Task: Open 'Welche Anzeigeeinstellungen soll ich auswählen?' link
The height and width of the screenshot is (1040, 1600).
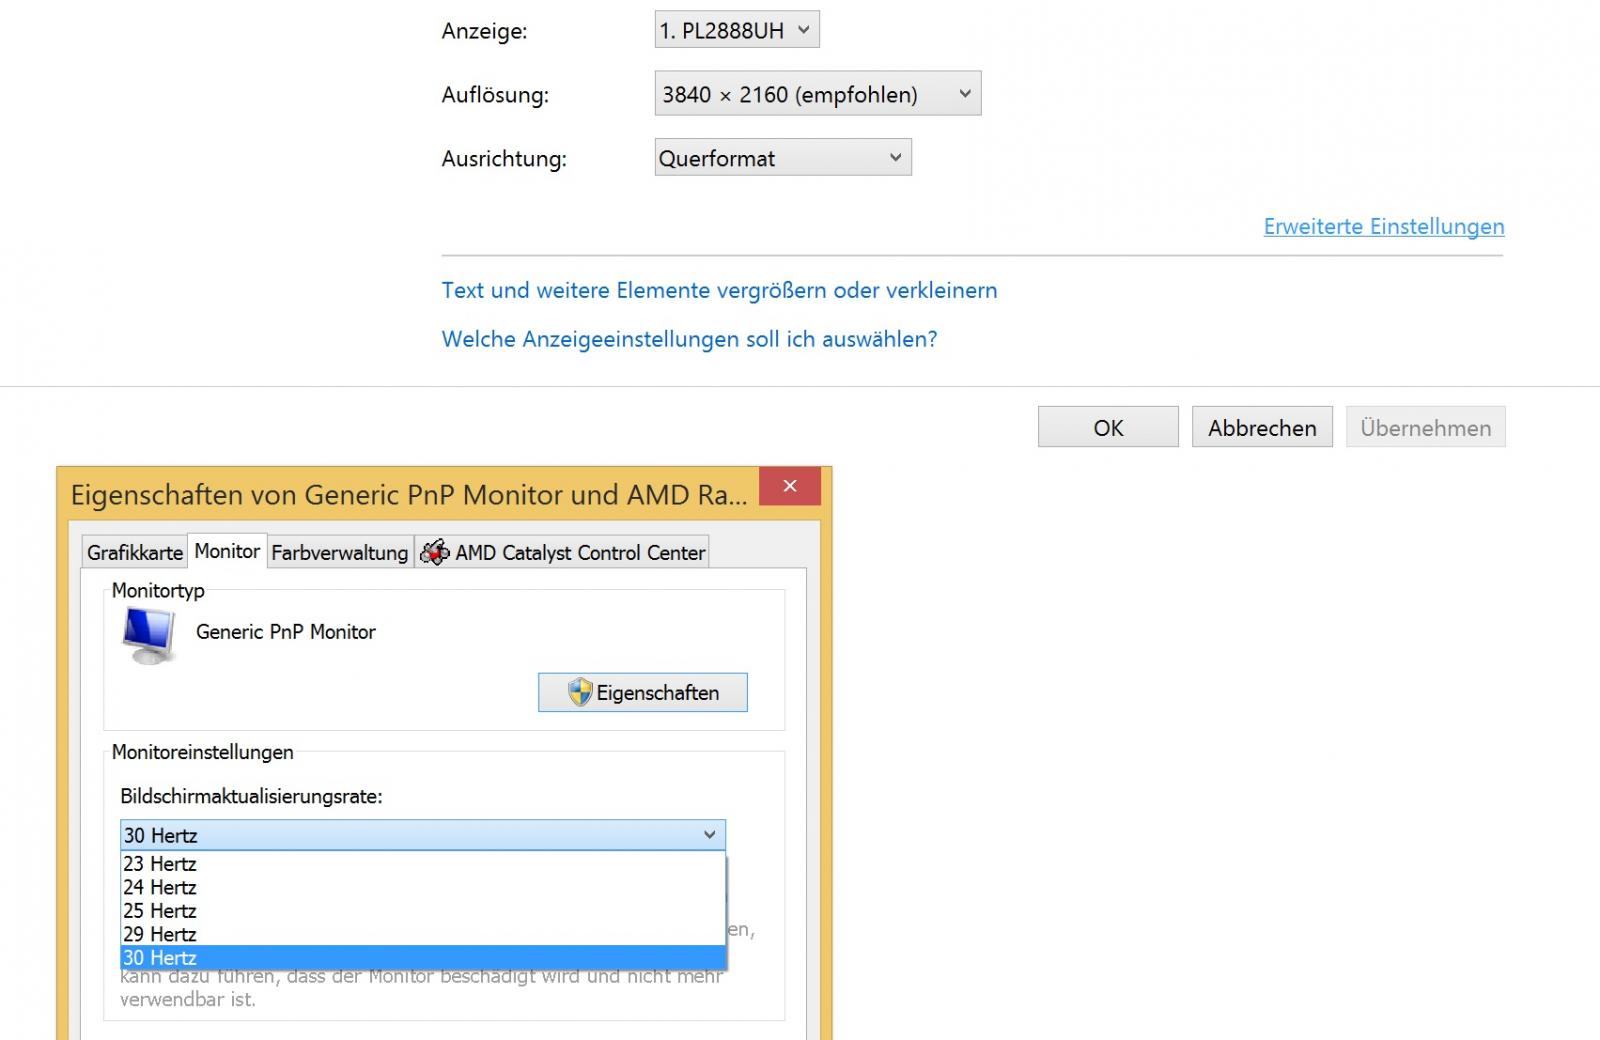Action: (689, 339)
